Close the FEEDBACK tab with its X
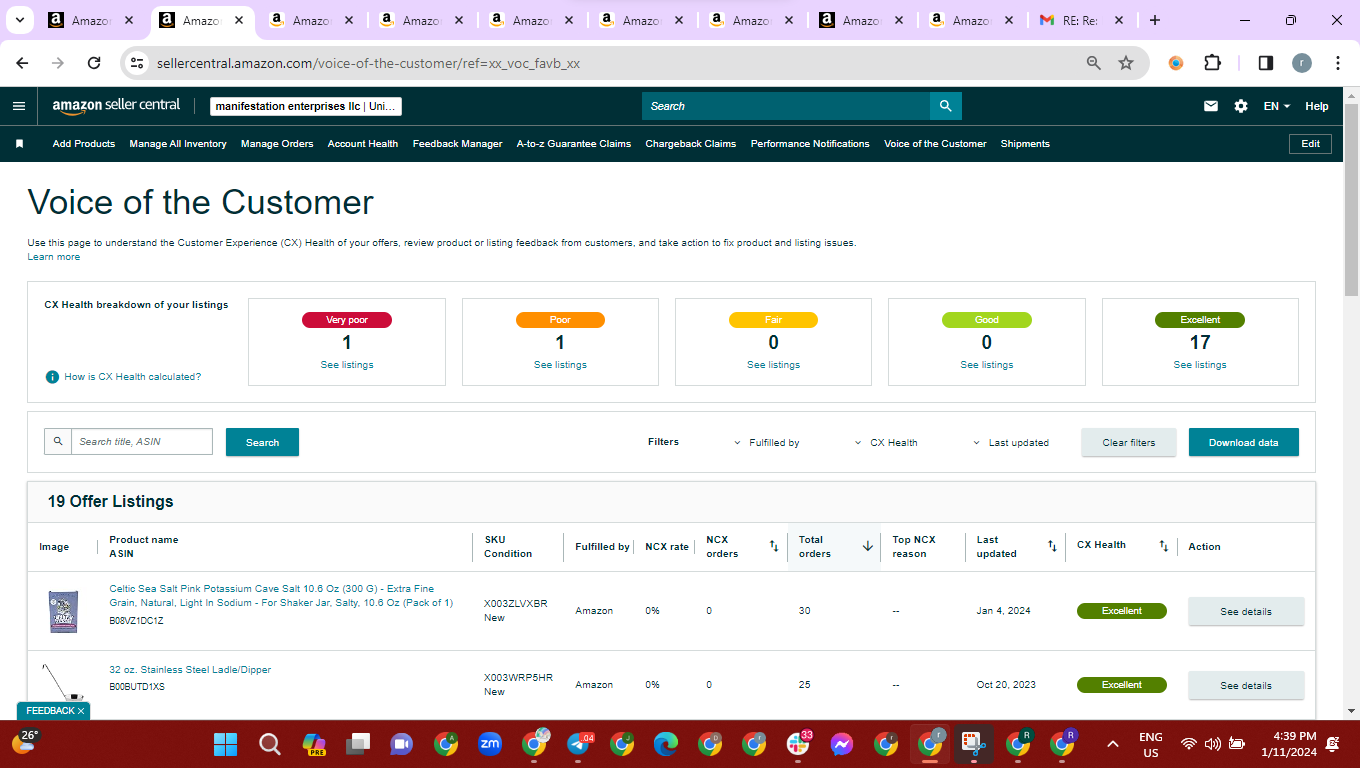Viewport: 1360px width, 768px height. (81, 711)
